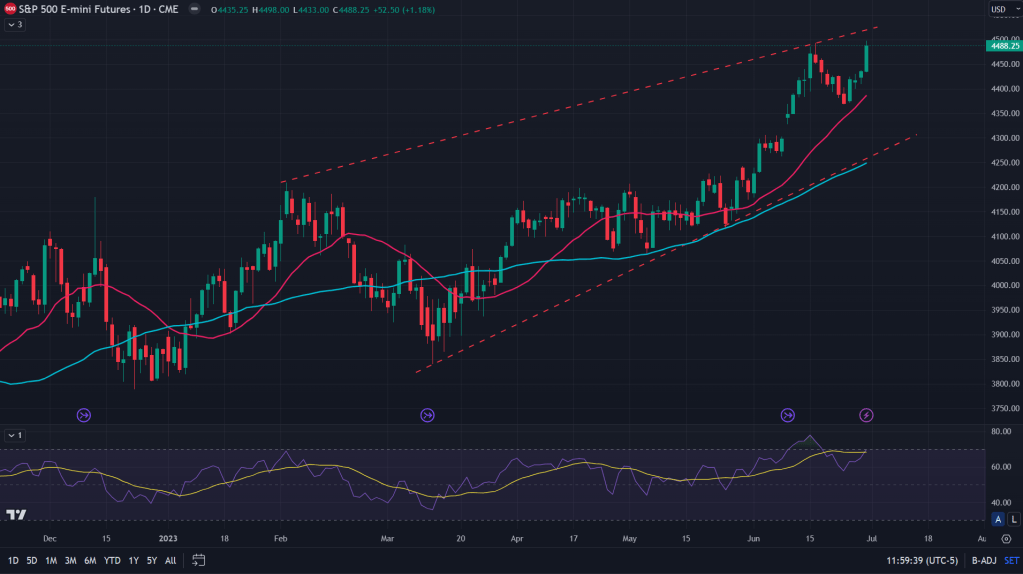Screen dimensions: 1023x574
Task: Switch to the YTD date range
Action: point(111,560)
